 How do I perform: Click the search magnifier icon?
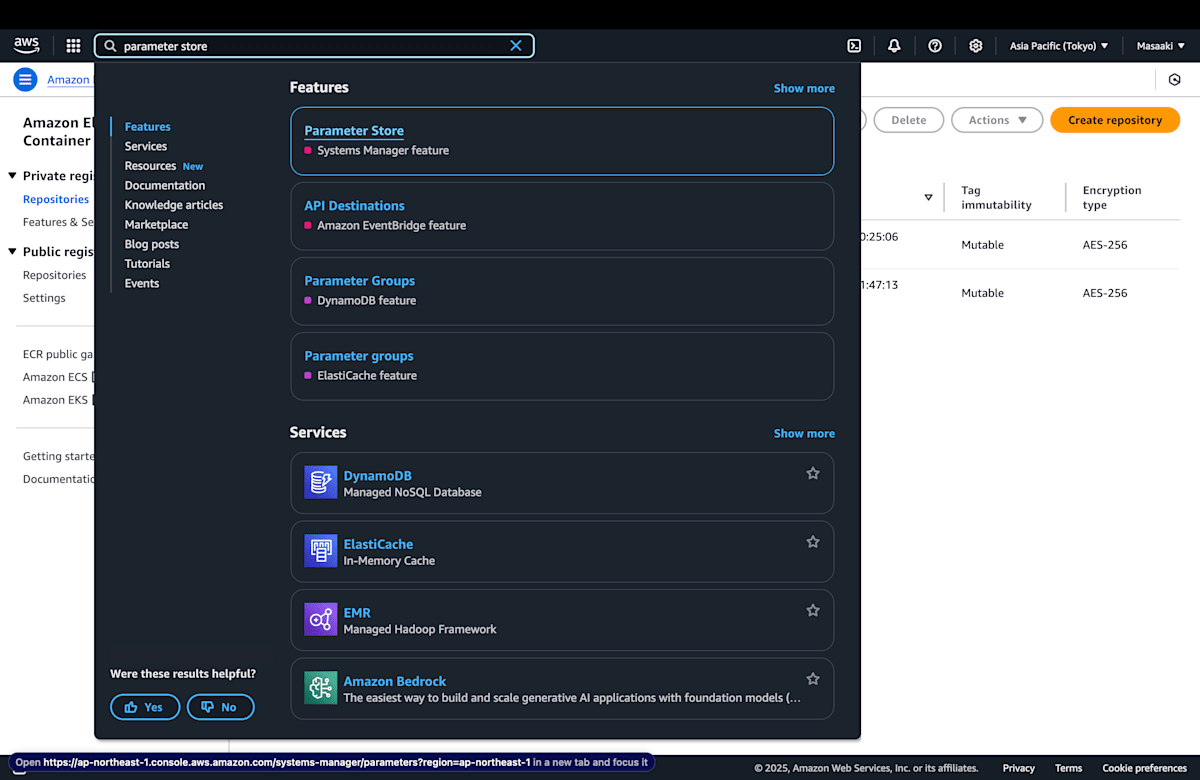[x=110, y=46]
